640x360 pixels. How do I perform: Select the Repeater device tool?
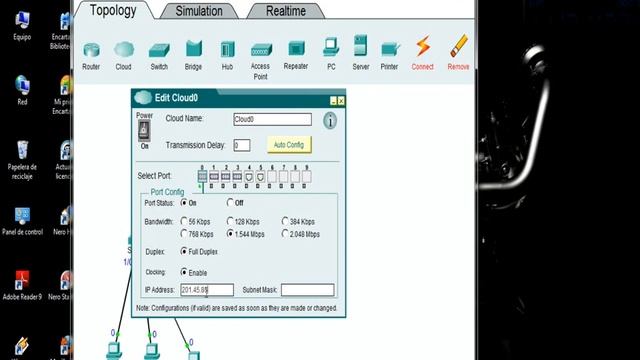click(296, 55)
